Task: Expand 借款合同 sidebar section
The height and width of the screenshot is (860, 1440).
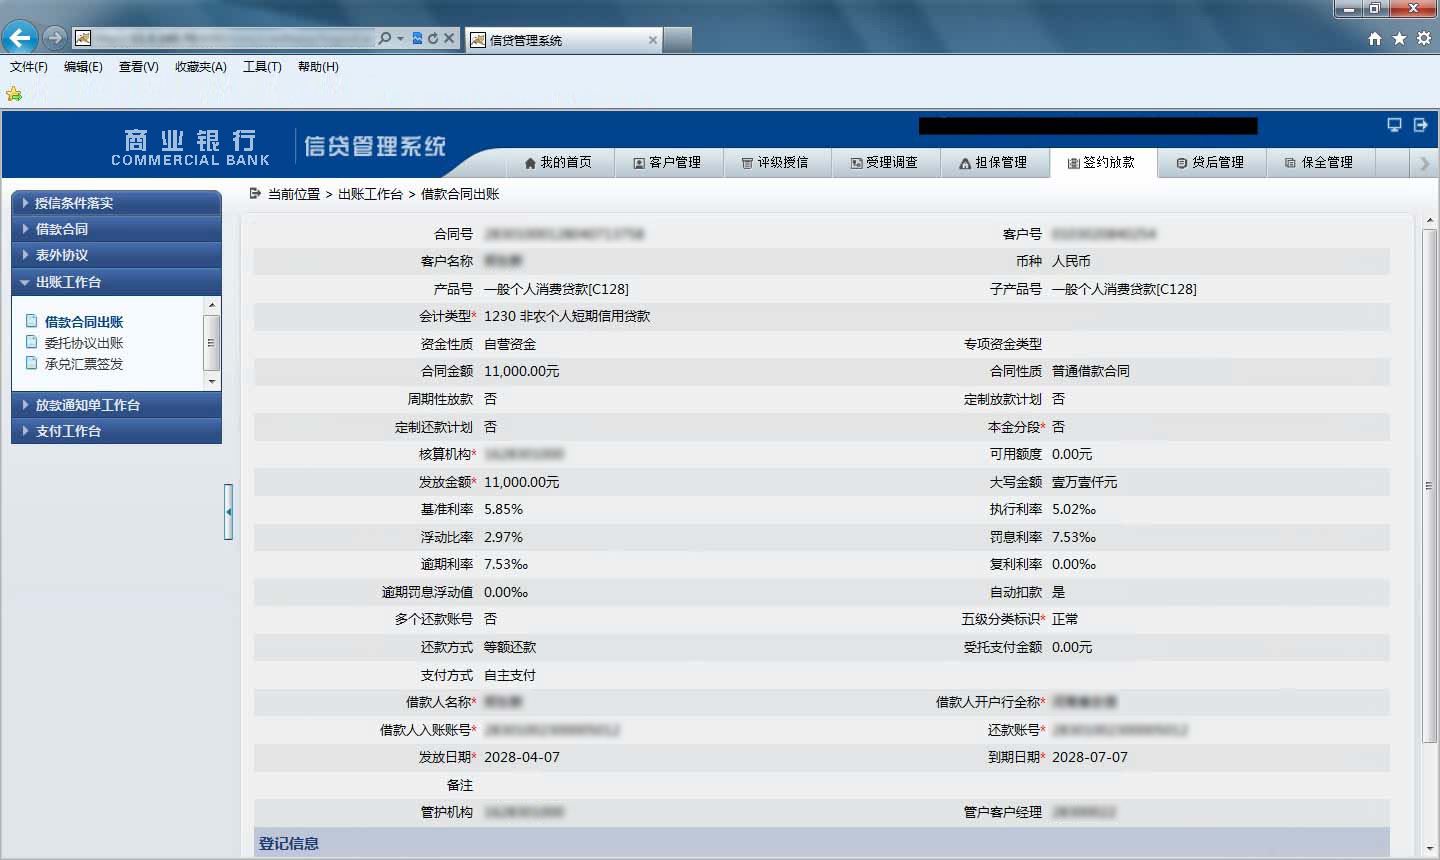Action: 116,229
